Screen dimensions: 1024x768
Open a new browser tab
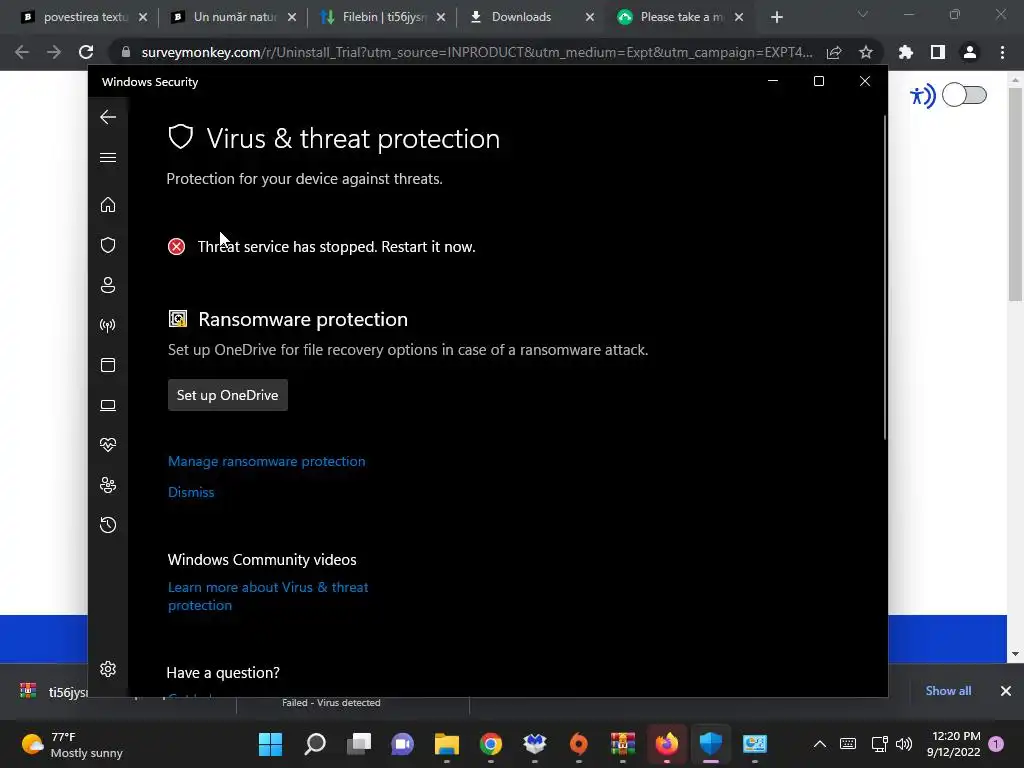click(x=776, y=17)
